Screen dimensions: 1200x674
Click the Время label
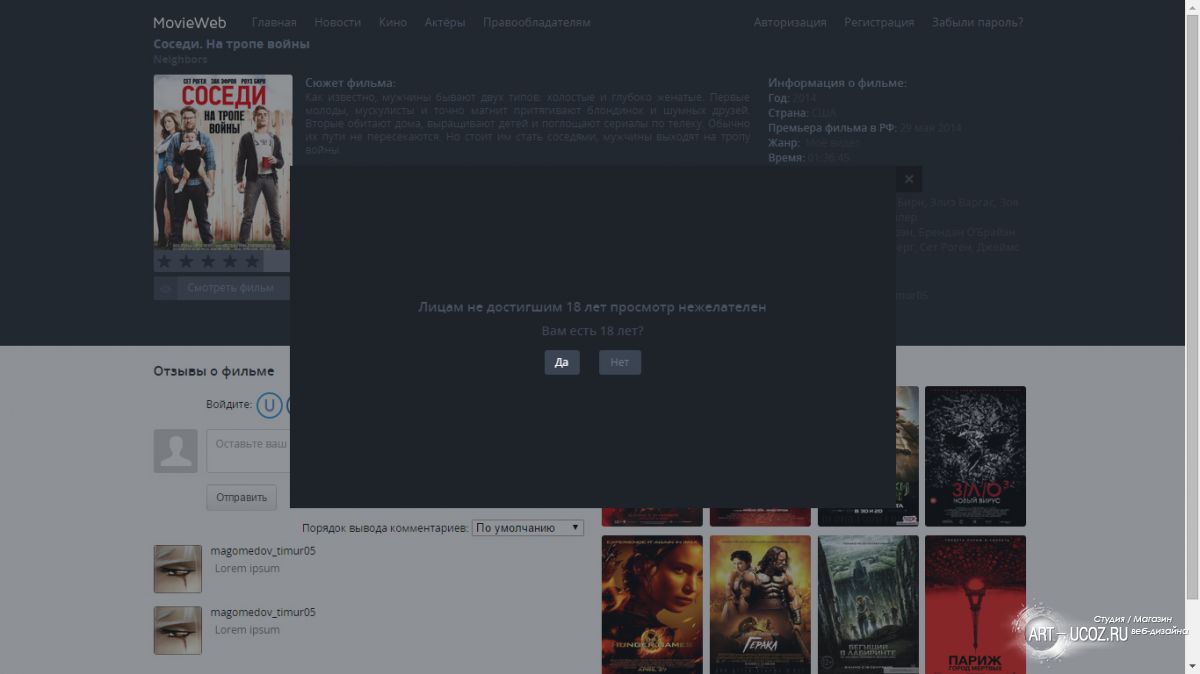pyautogui.click(x=786, y=158)
